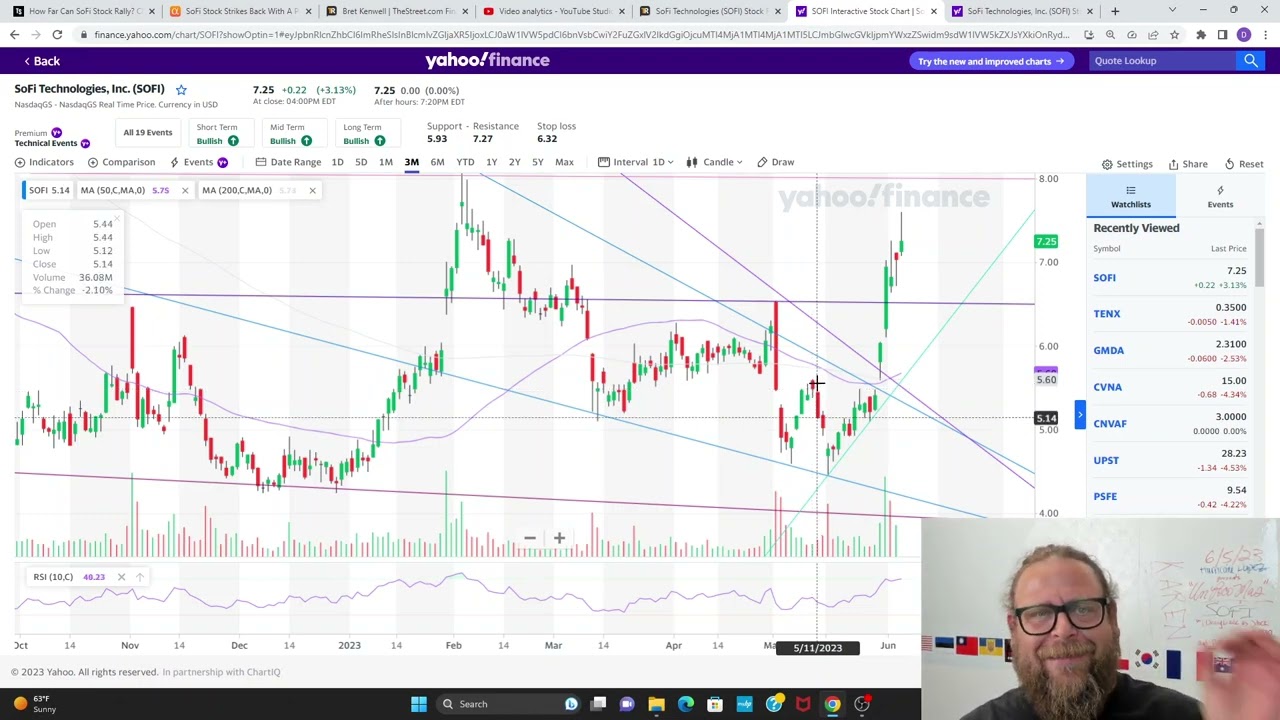Click the Quote Lookup search field

click(1162, 61)
